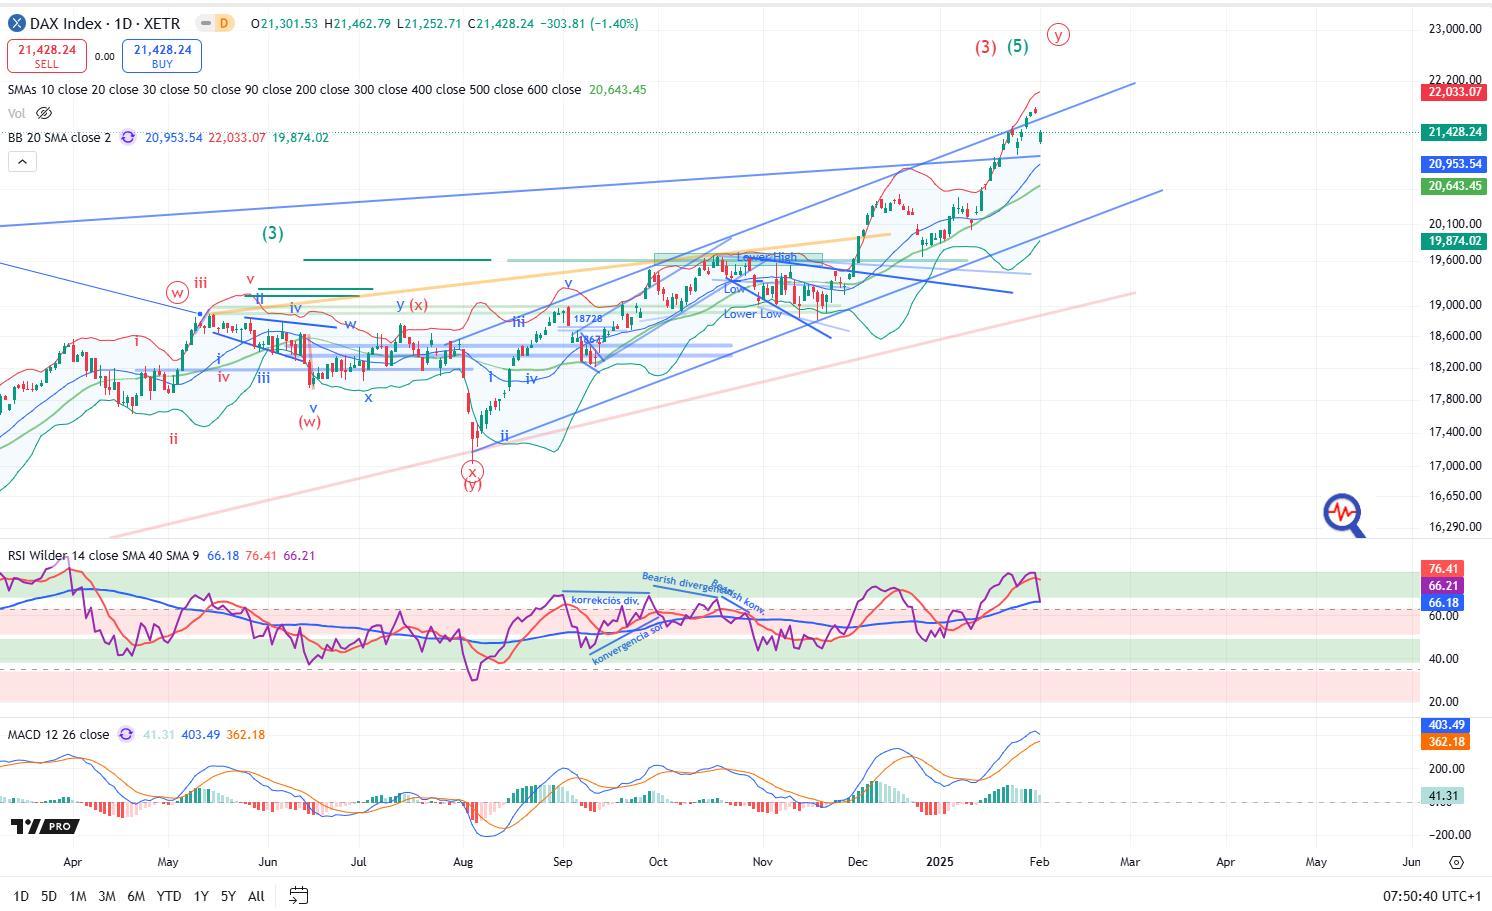Viewport: 1492px width, 911px height.
Task: Click the magnifier pulse icon on chart
Action: [x=1345, y=515]
